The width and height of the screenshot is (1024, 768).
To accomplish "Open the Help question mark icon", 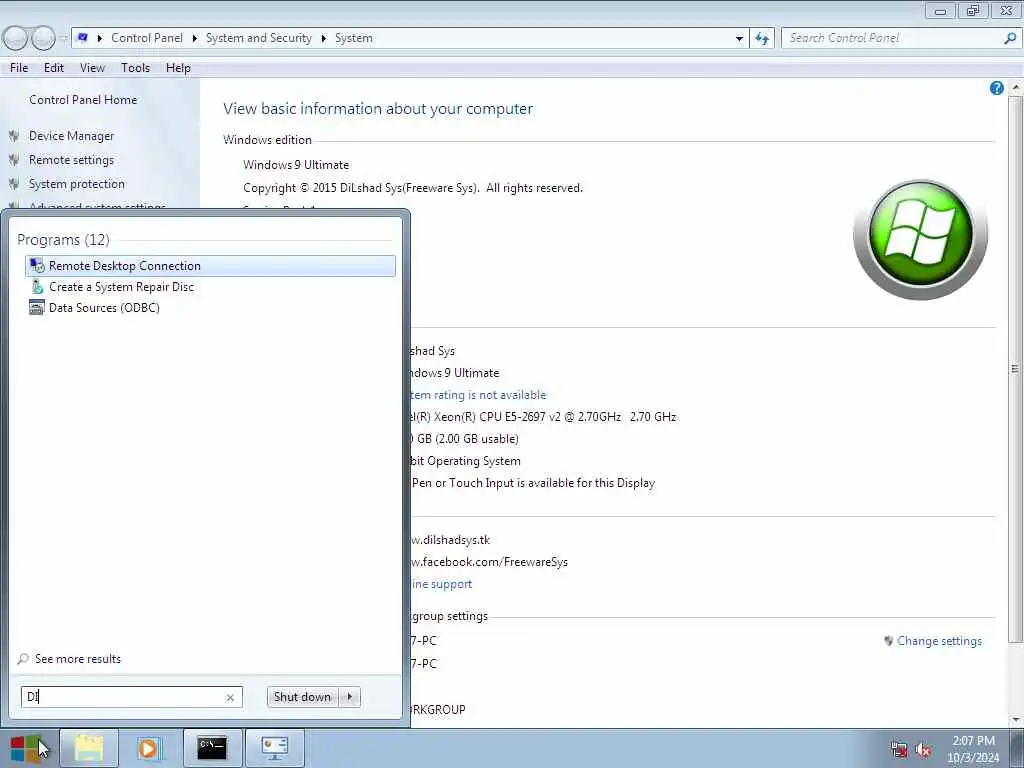I will click(997, 88).
